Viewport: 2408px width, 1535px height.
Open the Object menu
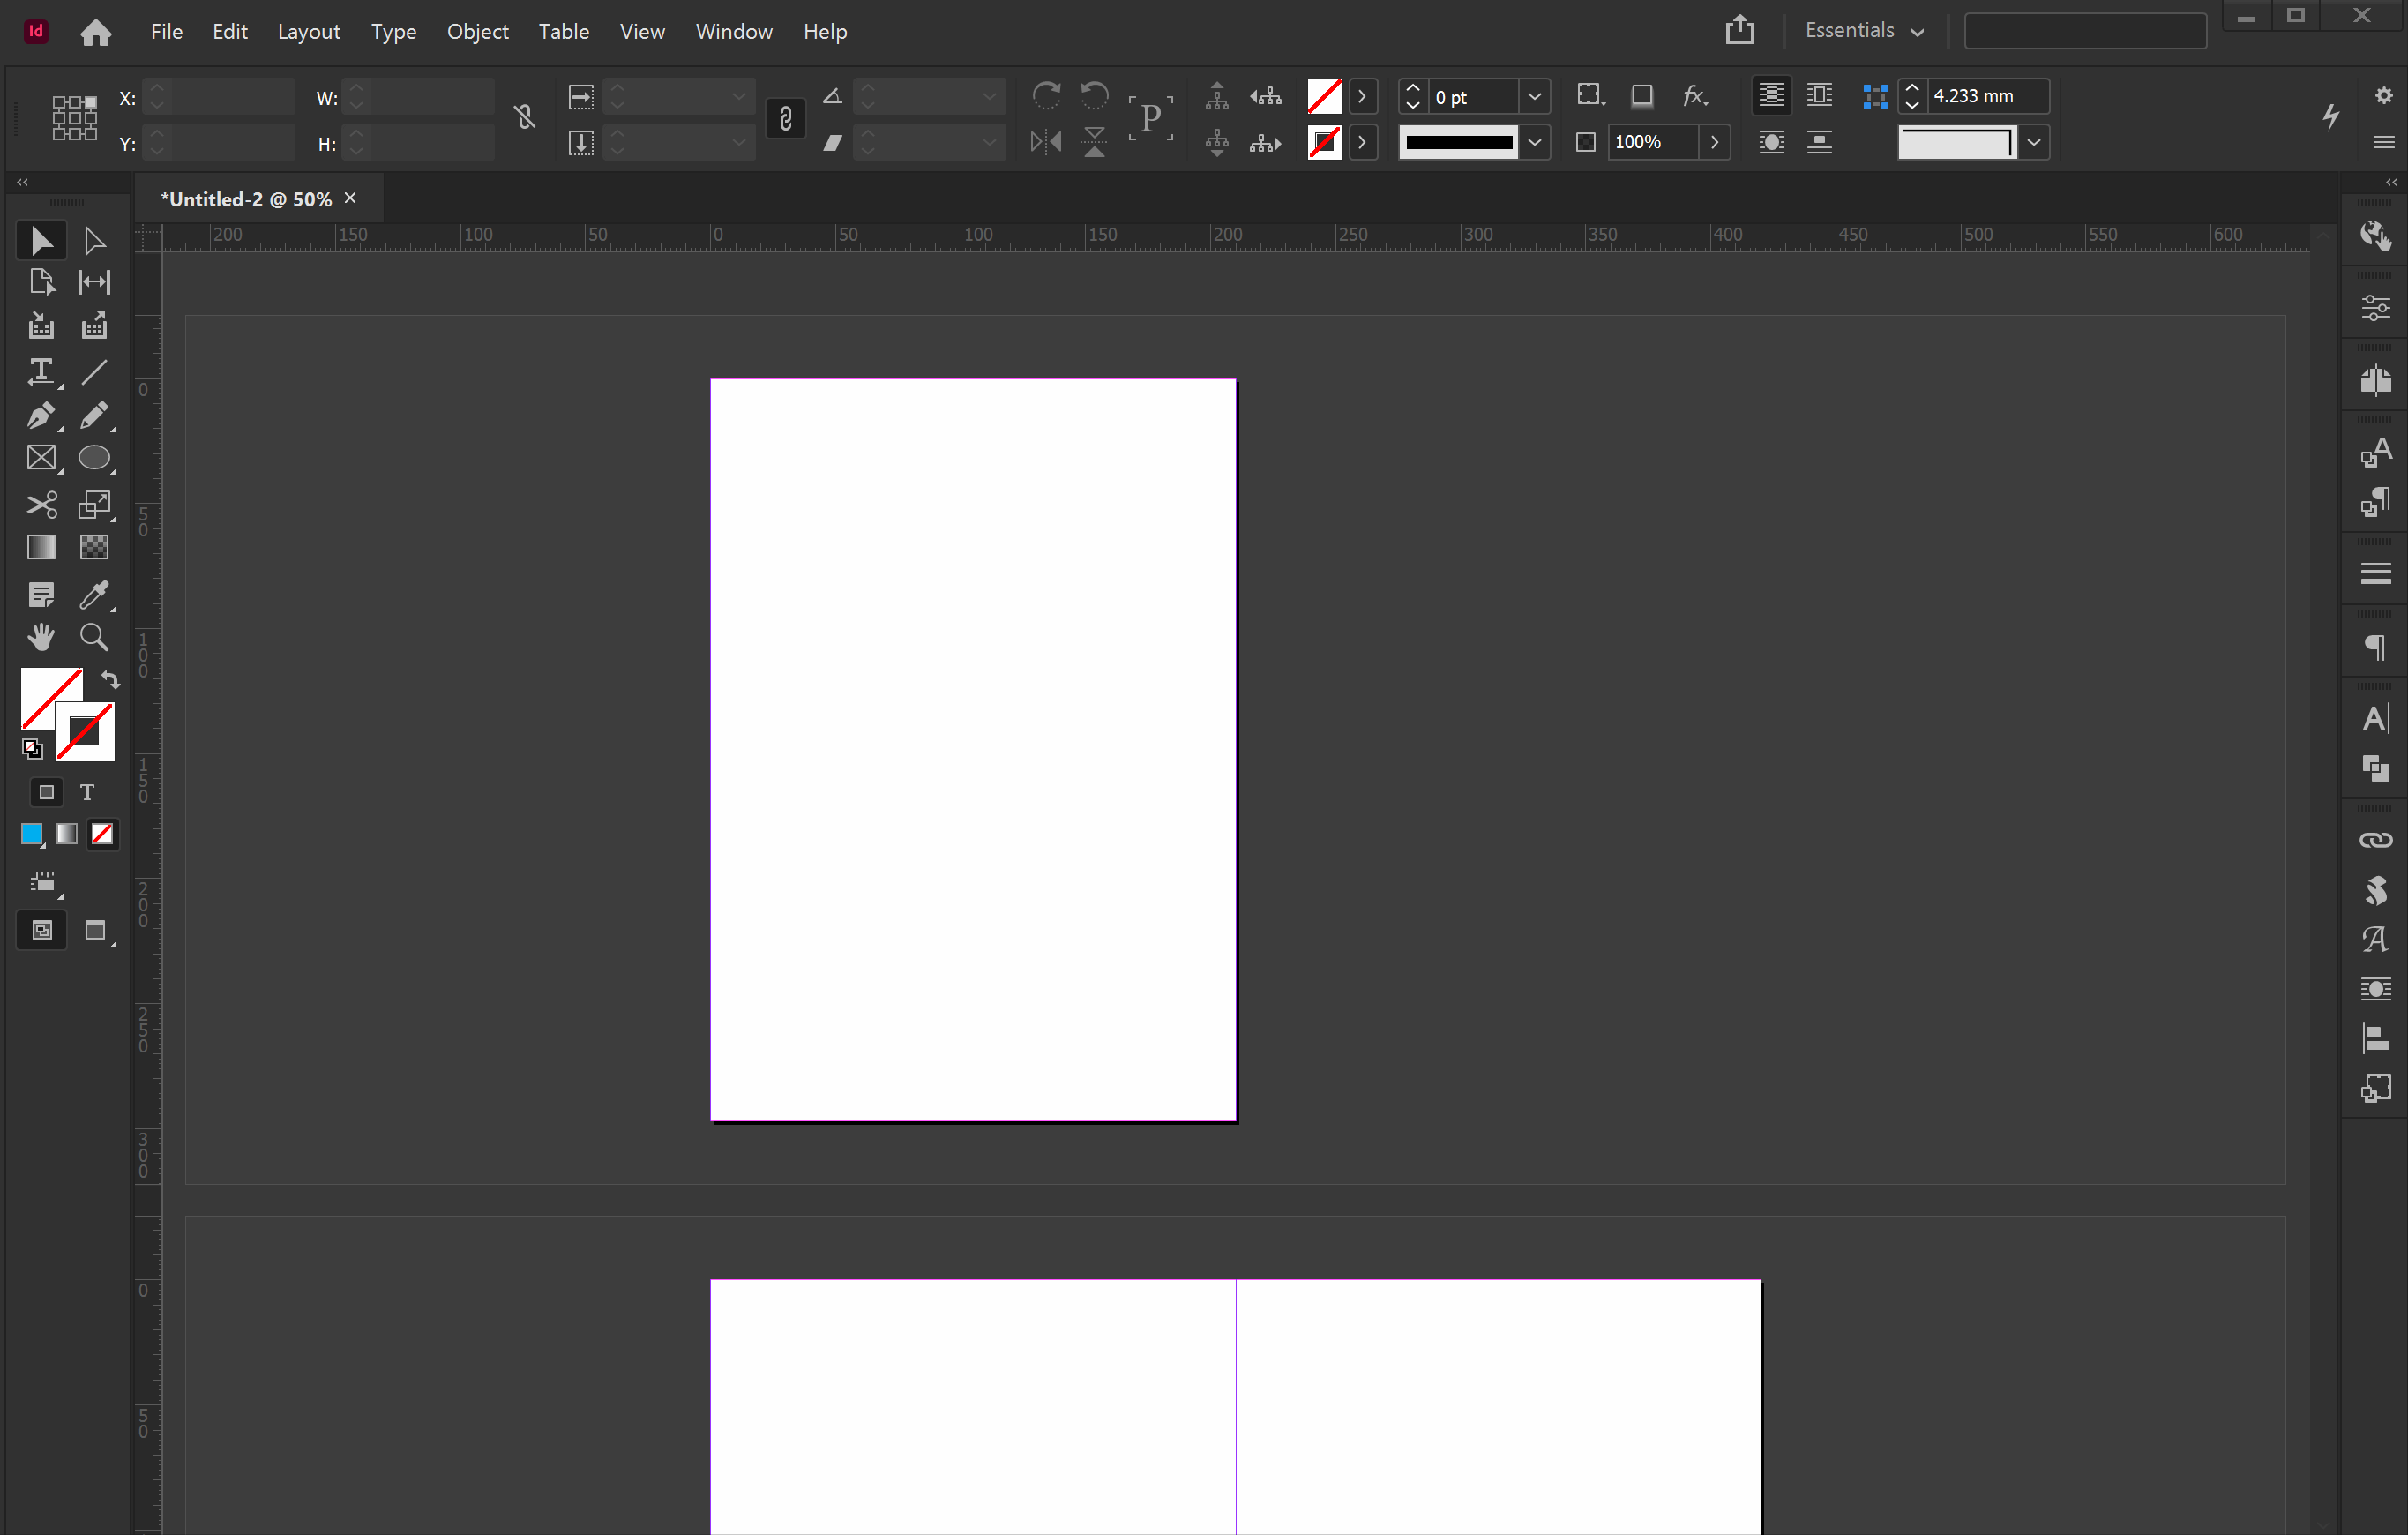(477, 31)
